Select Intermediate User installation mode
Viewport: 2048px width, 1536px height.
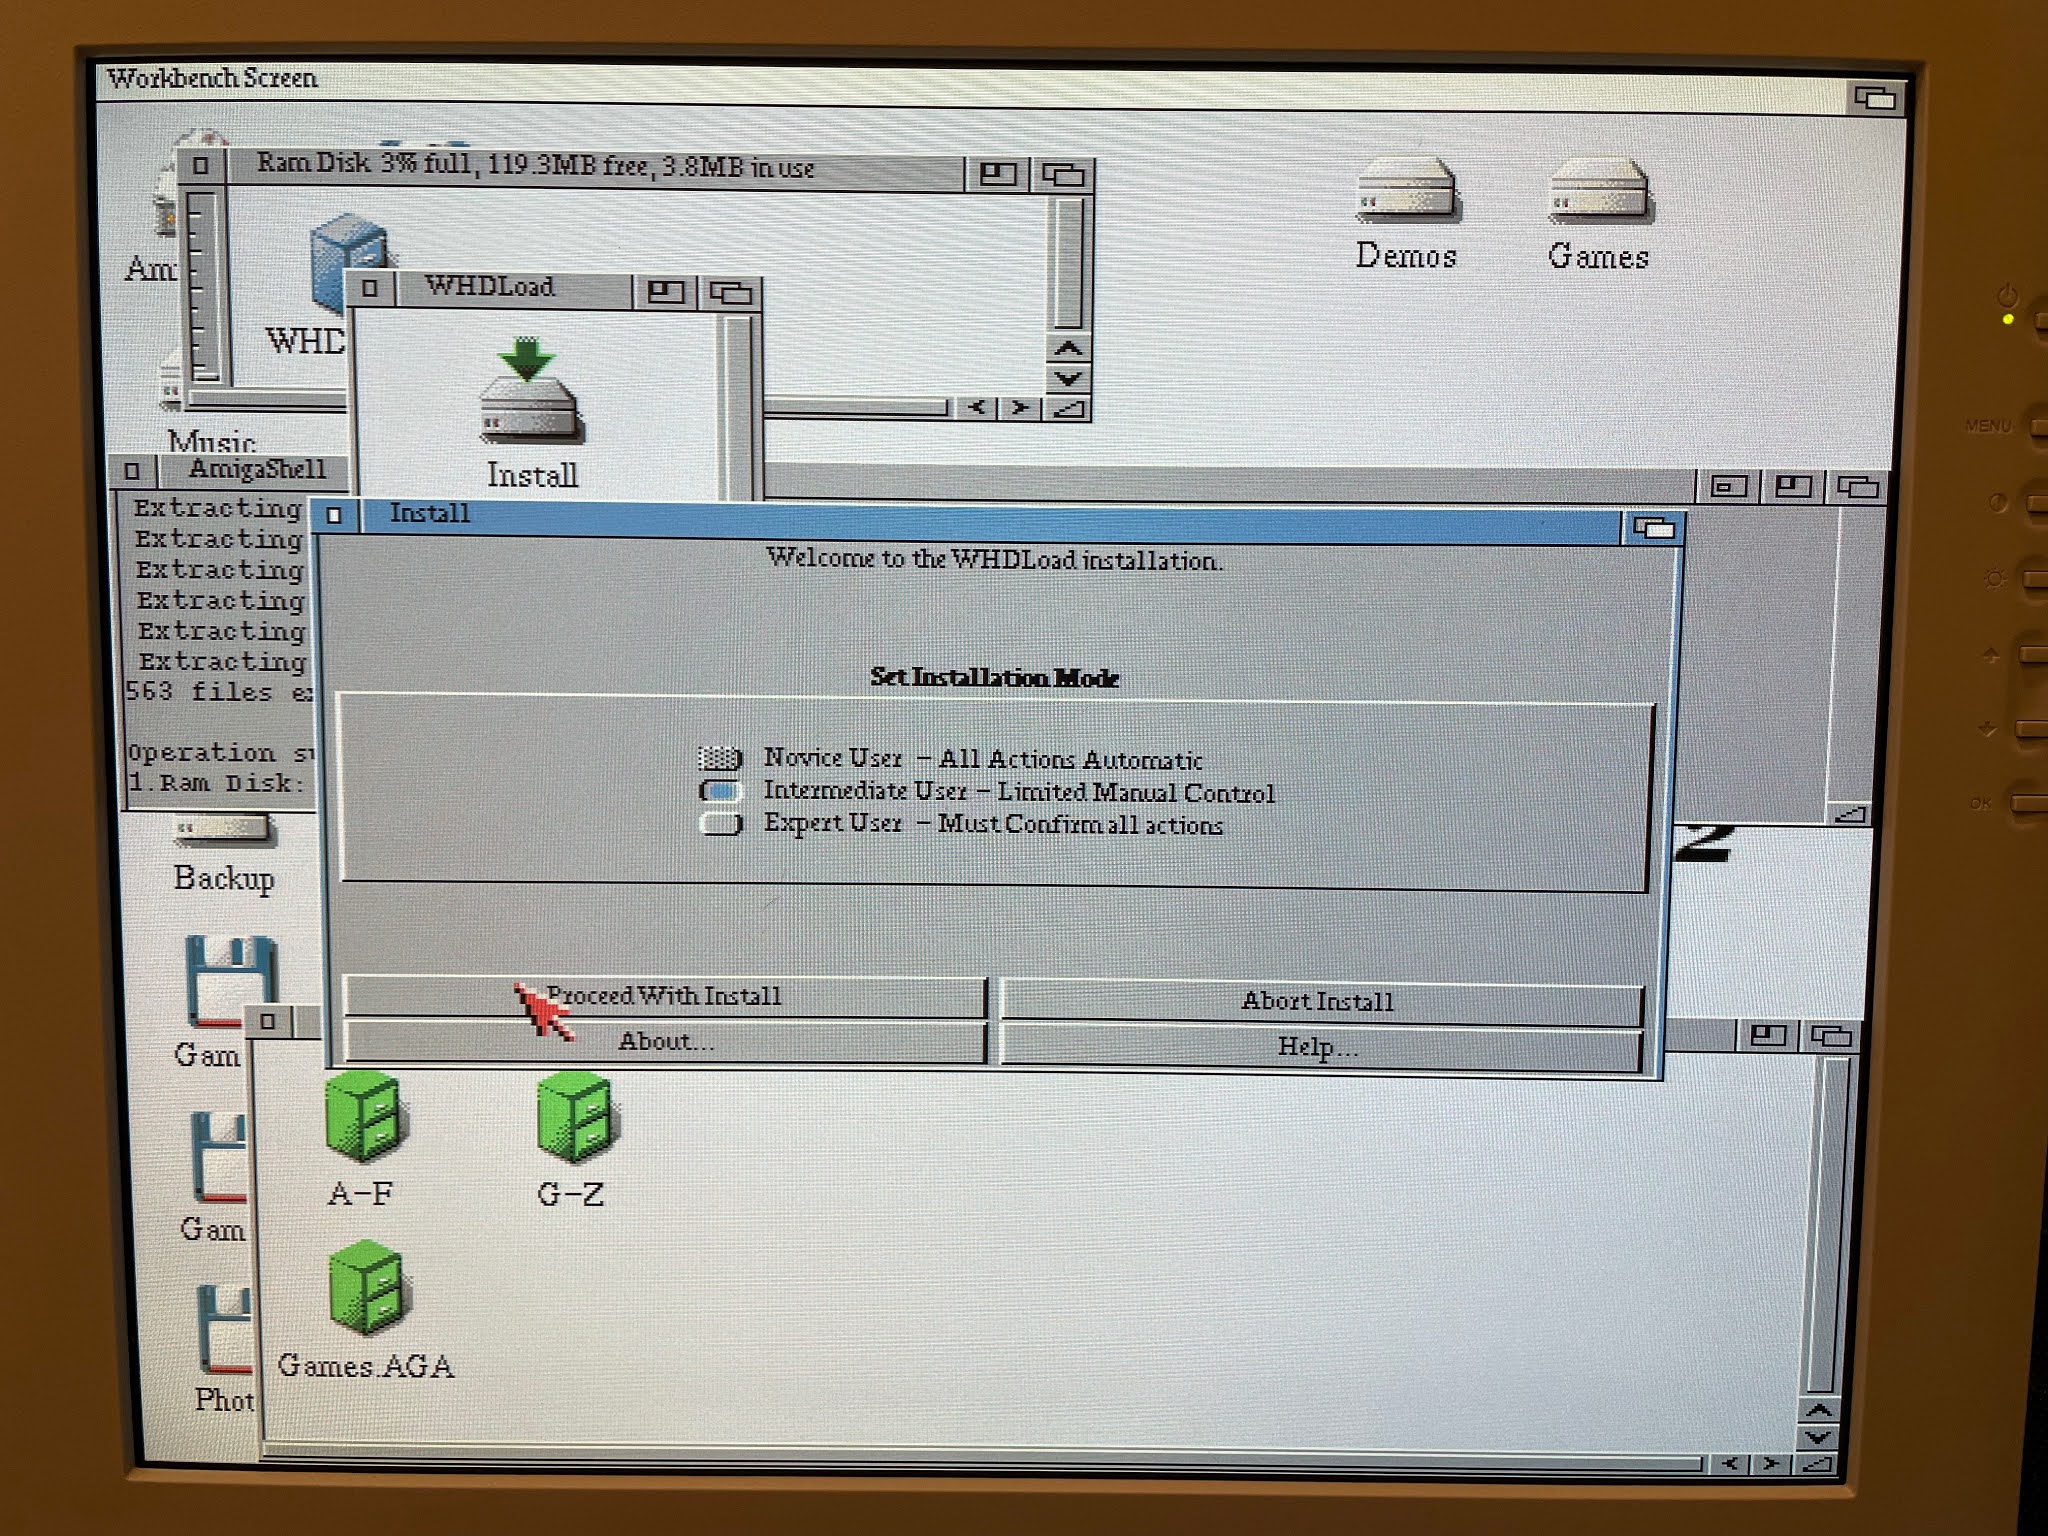pyautogui.click(x=720, y=791)
